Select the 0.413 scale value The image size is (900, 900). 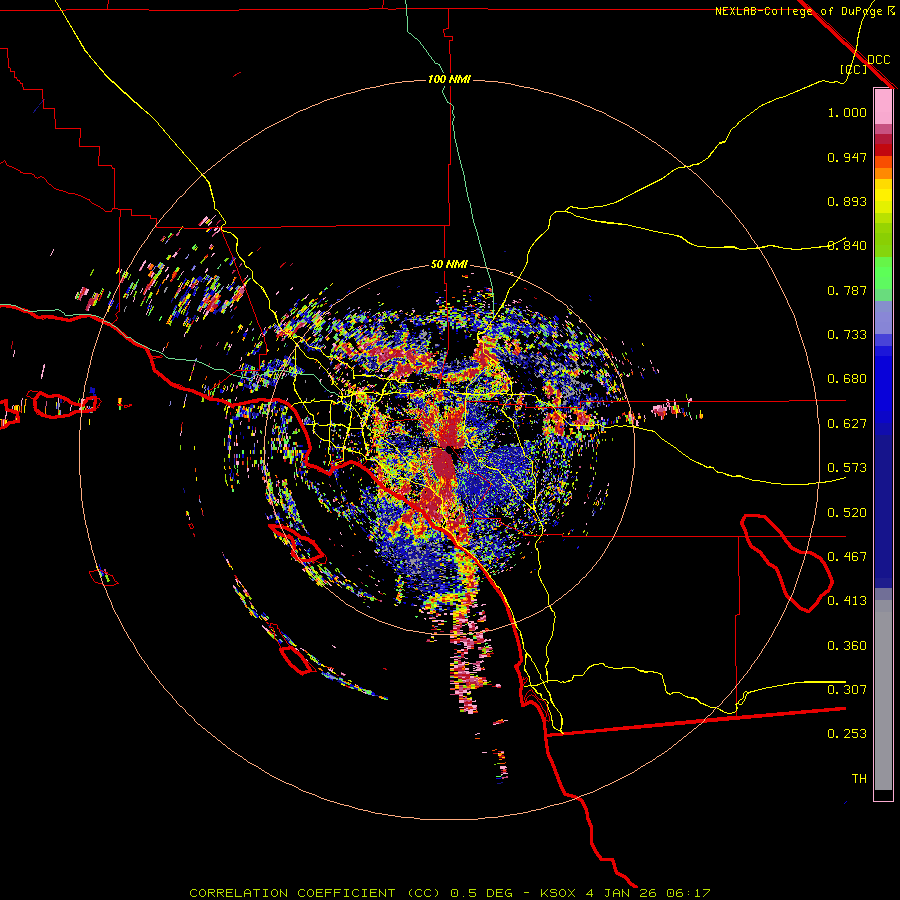847,601
